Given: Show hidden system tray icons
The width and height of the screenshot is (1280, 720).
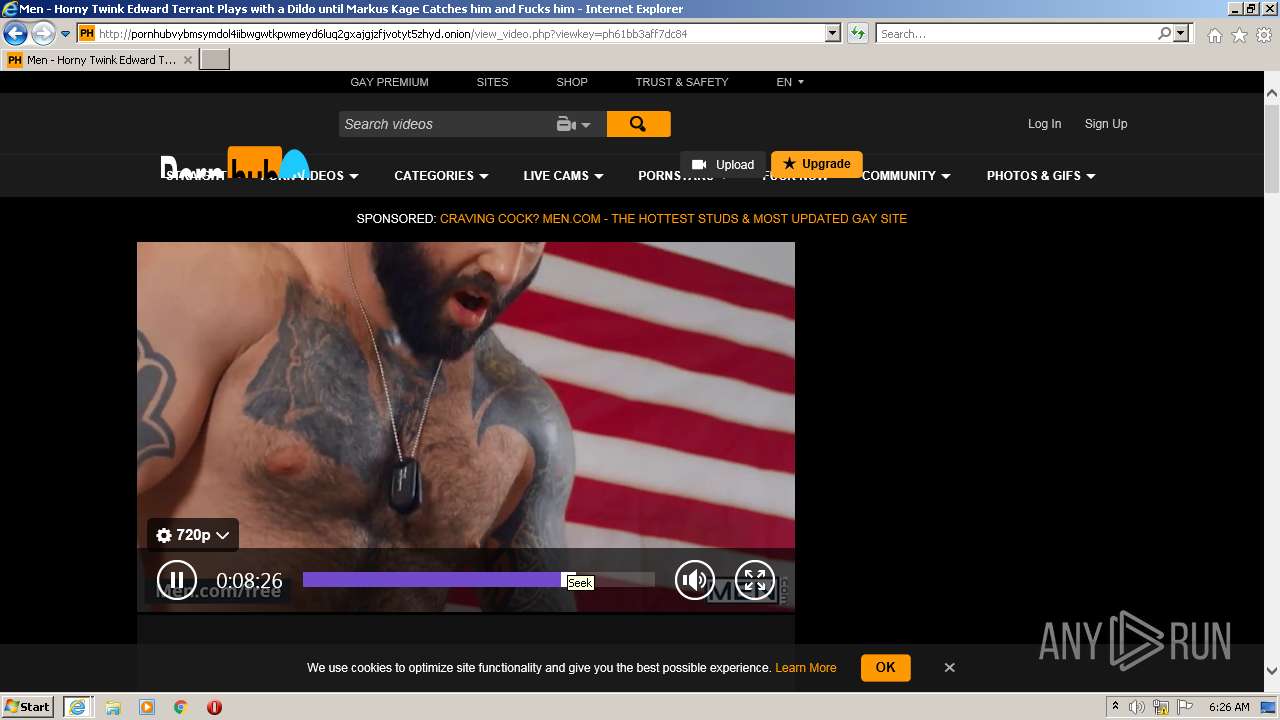Looking at the screenshot, I should (x=1115, y=707).
